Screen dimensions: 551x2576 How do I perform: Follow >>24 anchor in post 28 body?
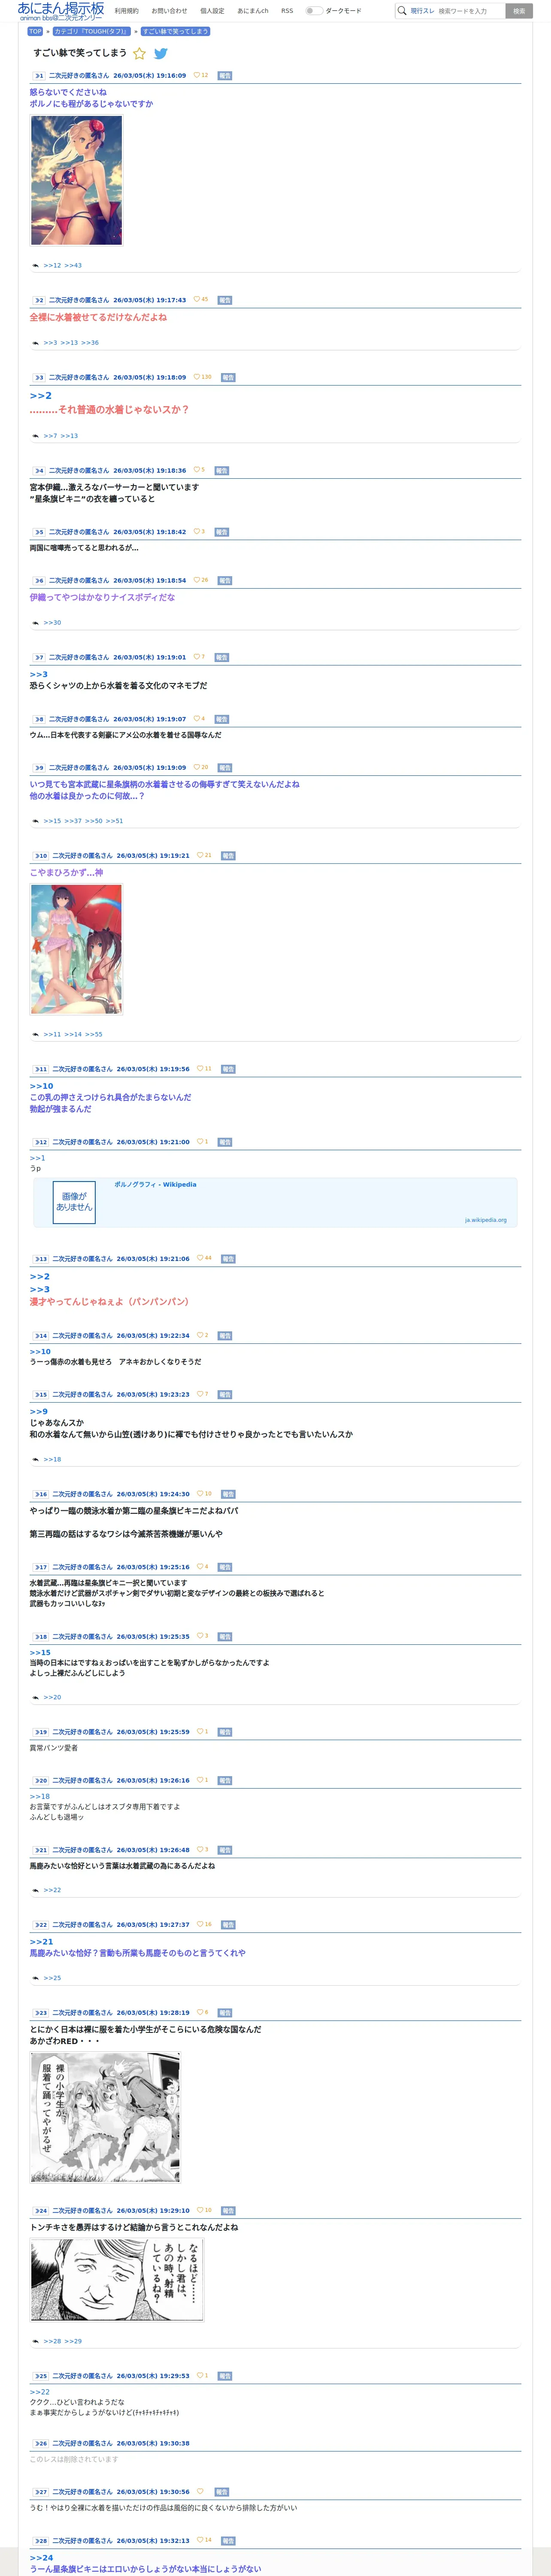41,2558
